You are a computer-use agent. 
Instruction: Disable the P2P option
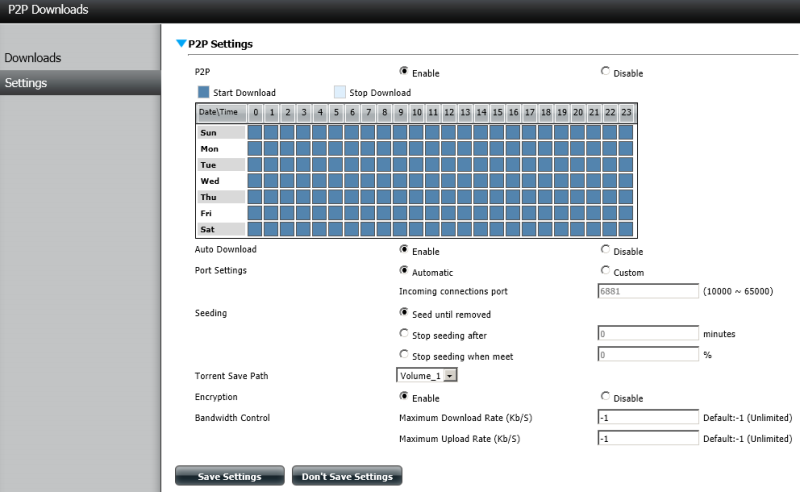[x=605, y=71]
